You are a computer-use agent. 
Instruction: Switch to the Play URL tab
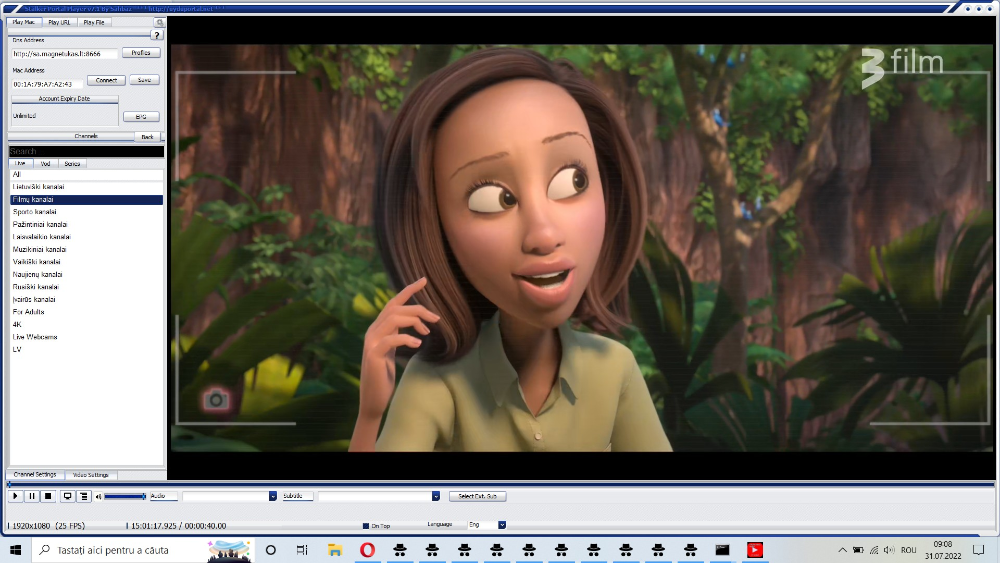pos(59,22)
